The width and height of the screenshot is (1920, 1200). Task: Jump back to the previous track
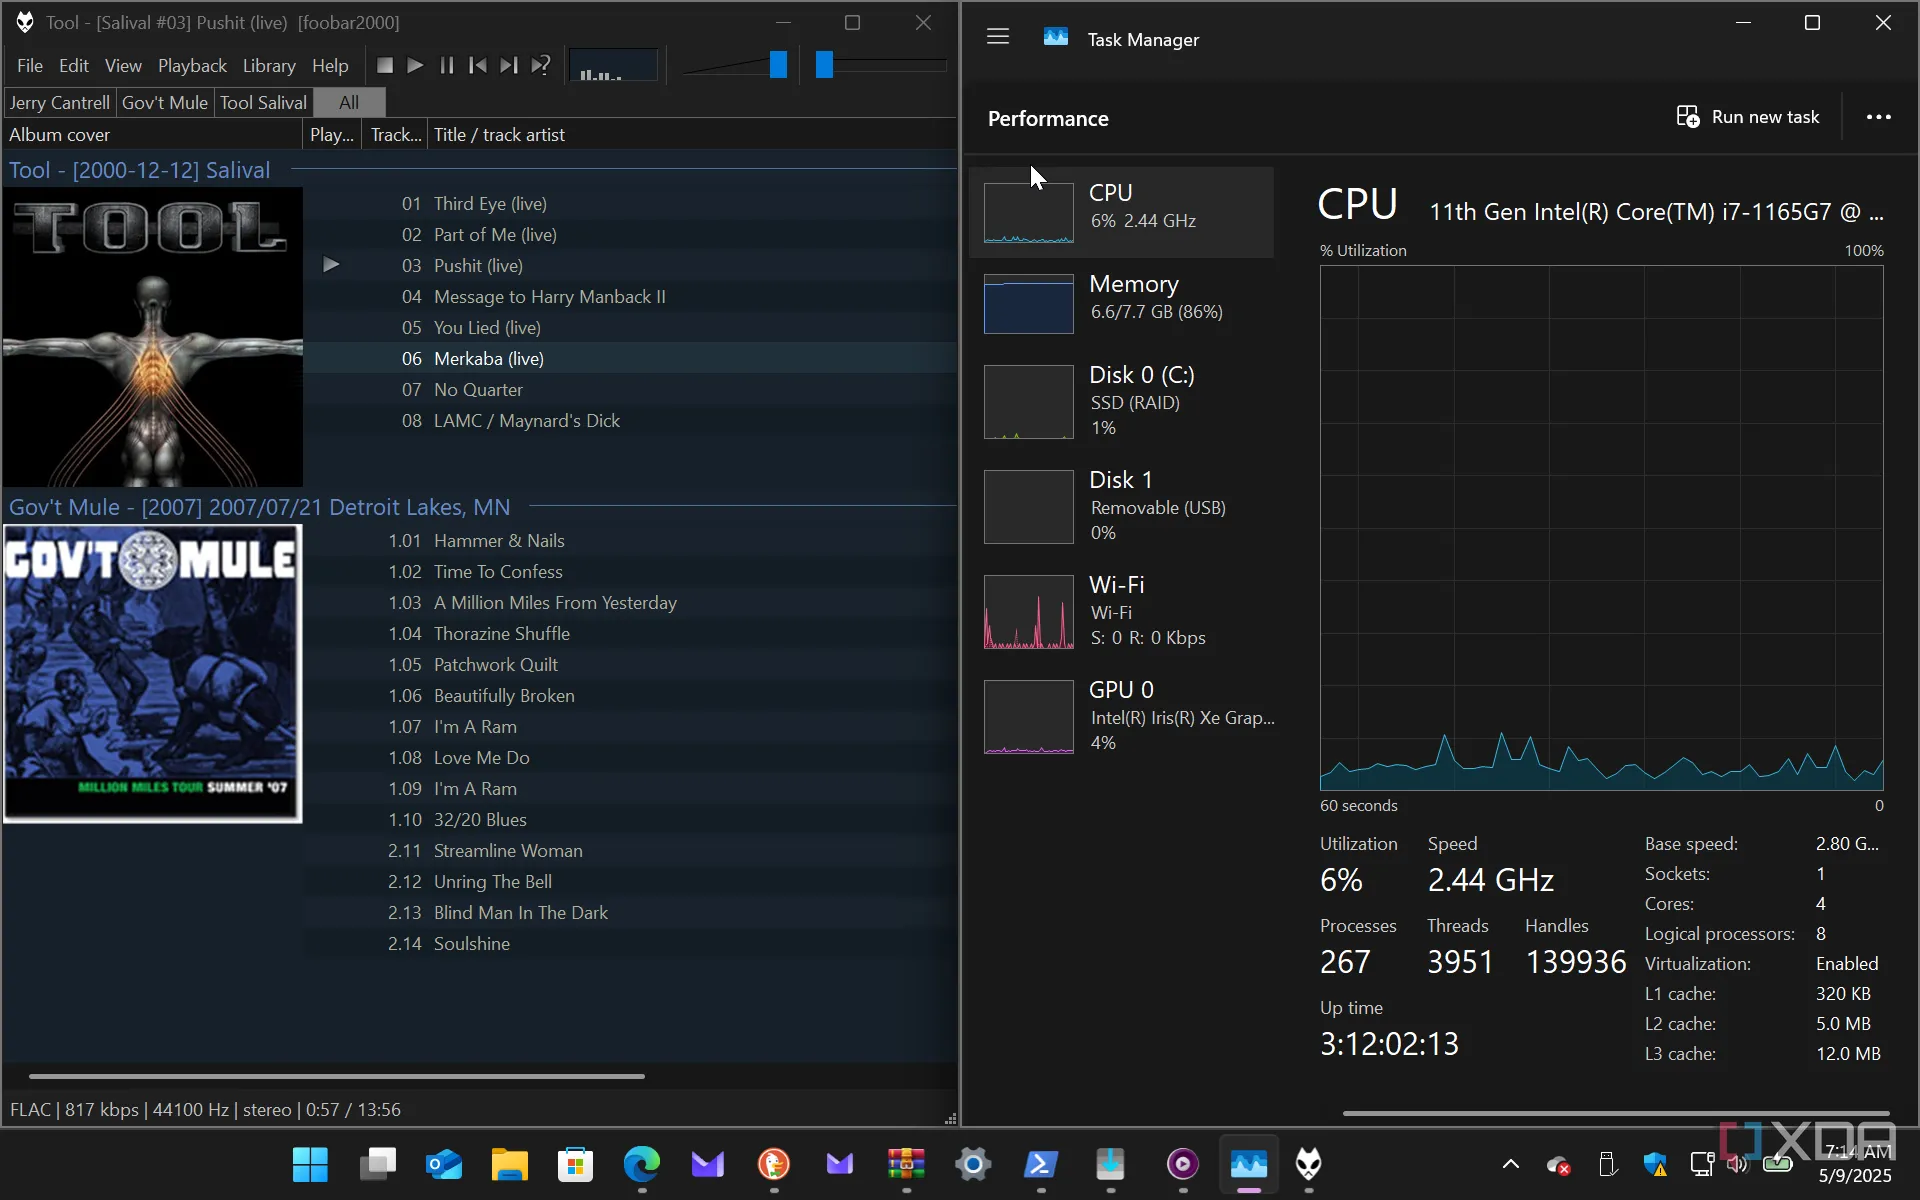478,65
